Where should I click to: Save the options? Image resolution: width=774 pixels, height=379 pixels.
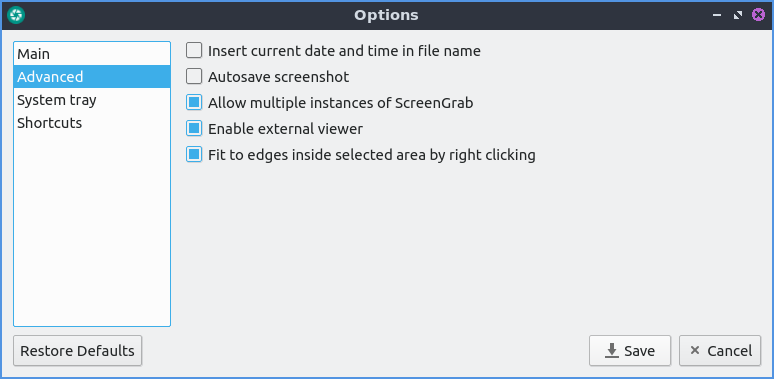(x=630, y=351)
